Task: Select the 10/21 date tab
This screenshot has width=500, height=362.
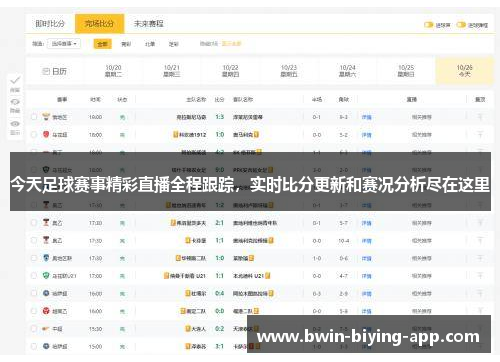Action: tap(172, 71)
